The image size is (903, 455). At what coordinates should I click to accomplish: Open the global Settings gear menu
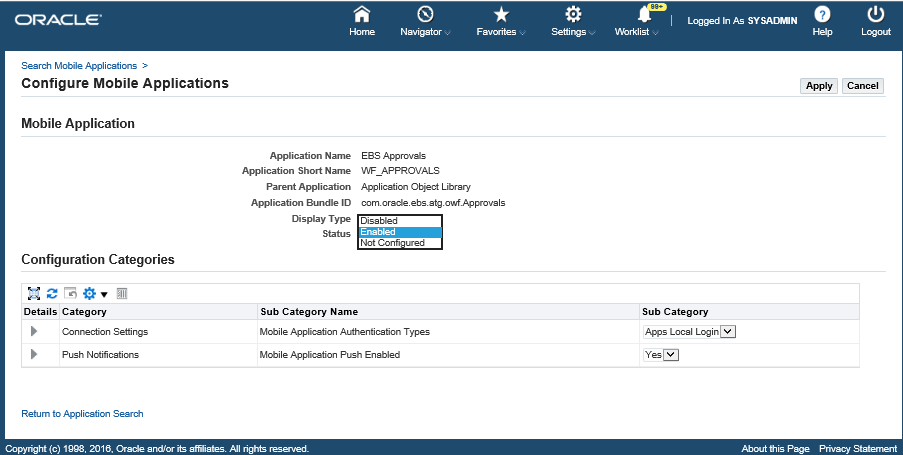pyautogui.click(x=573, y=14)
